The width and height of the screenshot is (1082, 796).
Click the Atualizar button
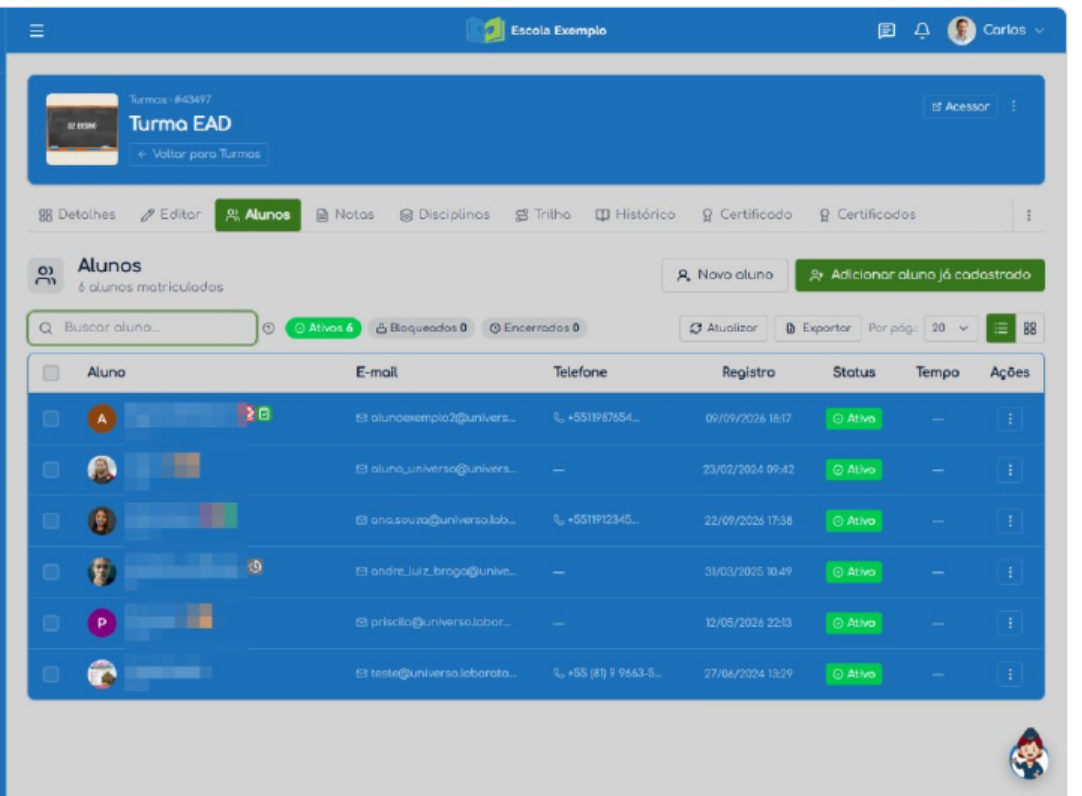pos(724,328)
